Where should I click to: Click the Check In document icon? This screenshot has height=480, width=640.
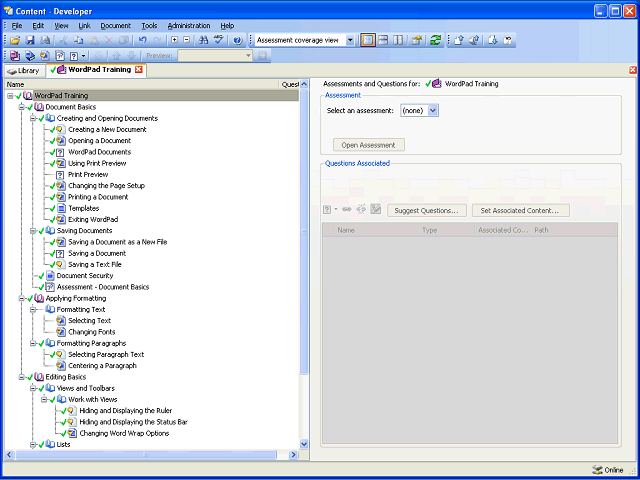coord(459,40)
